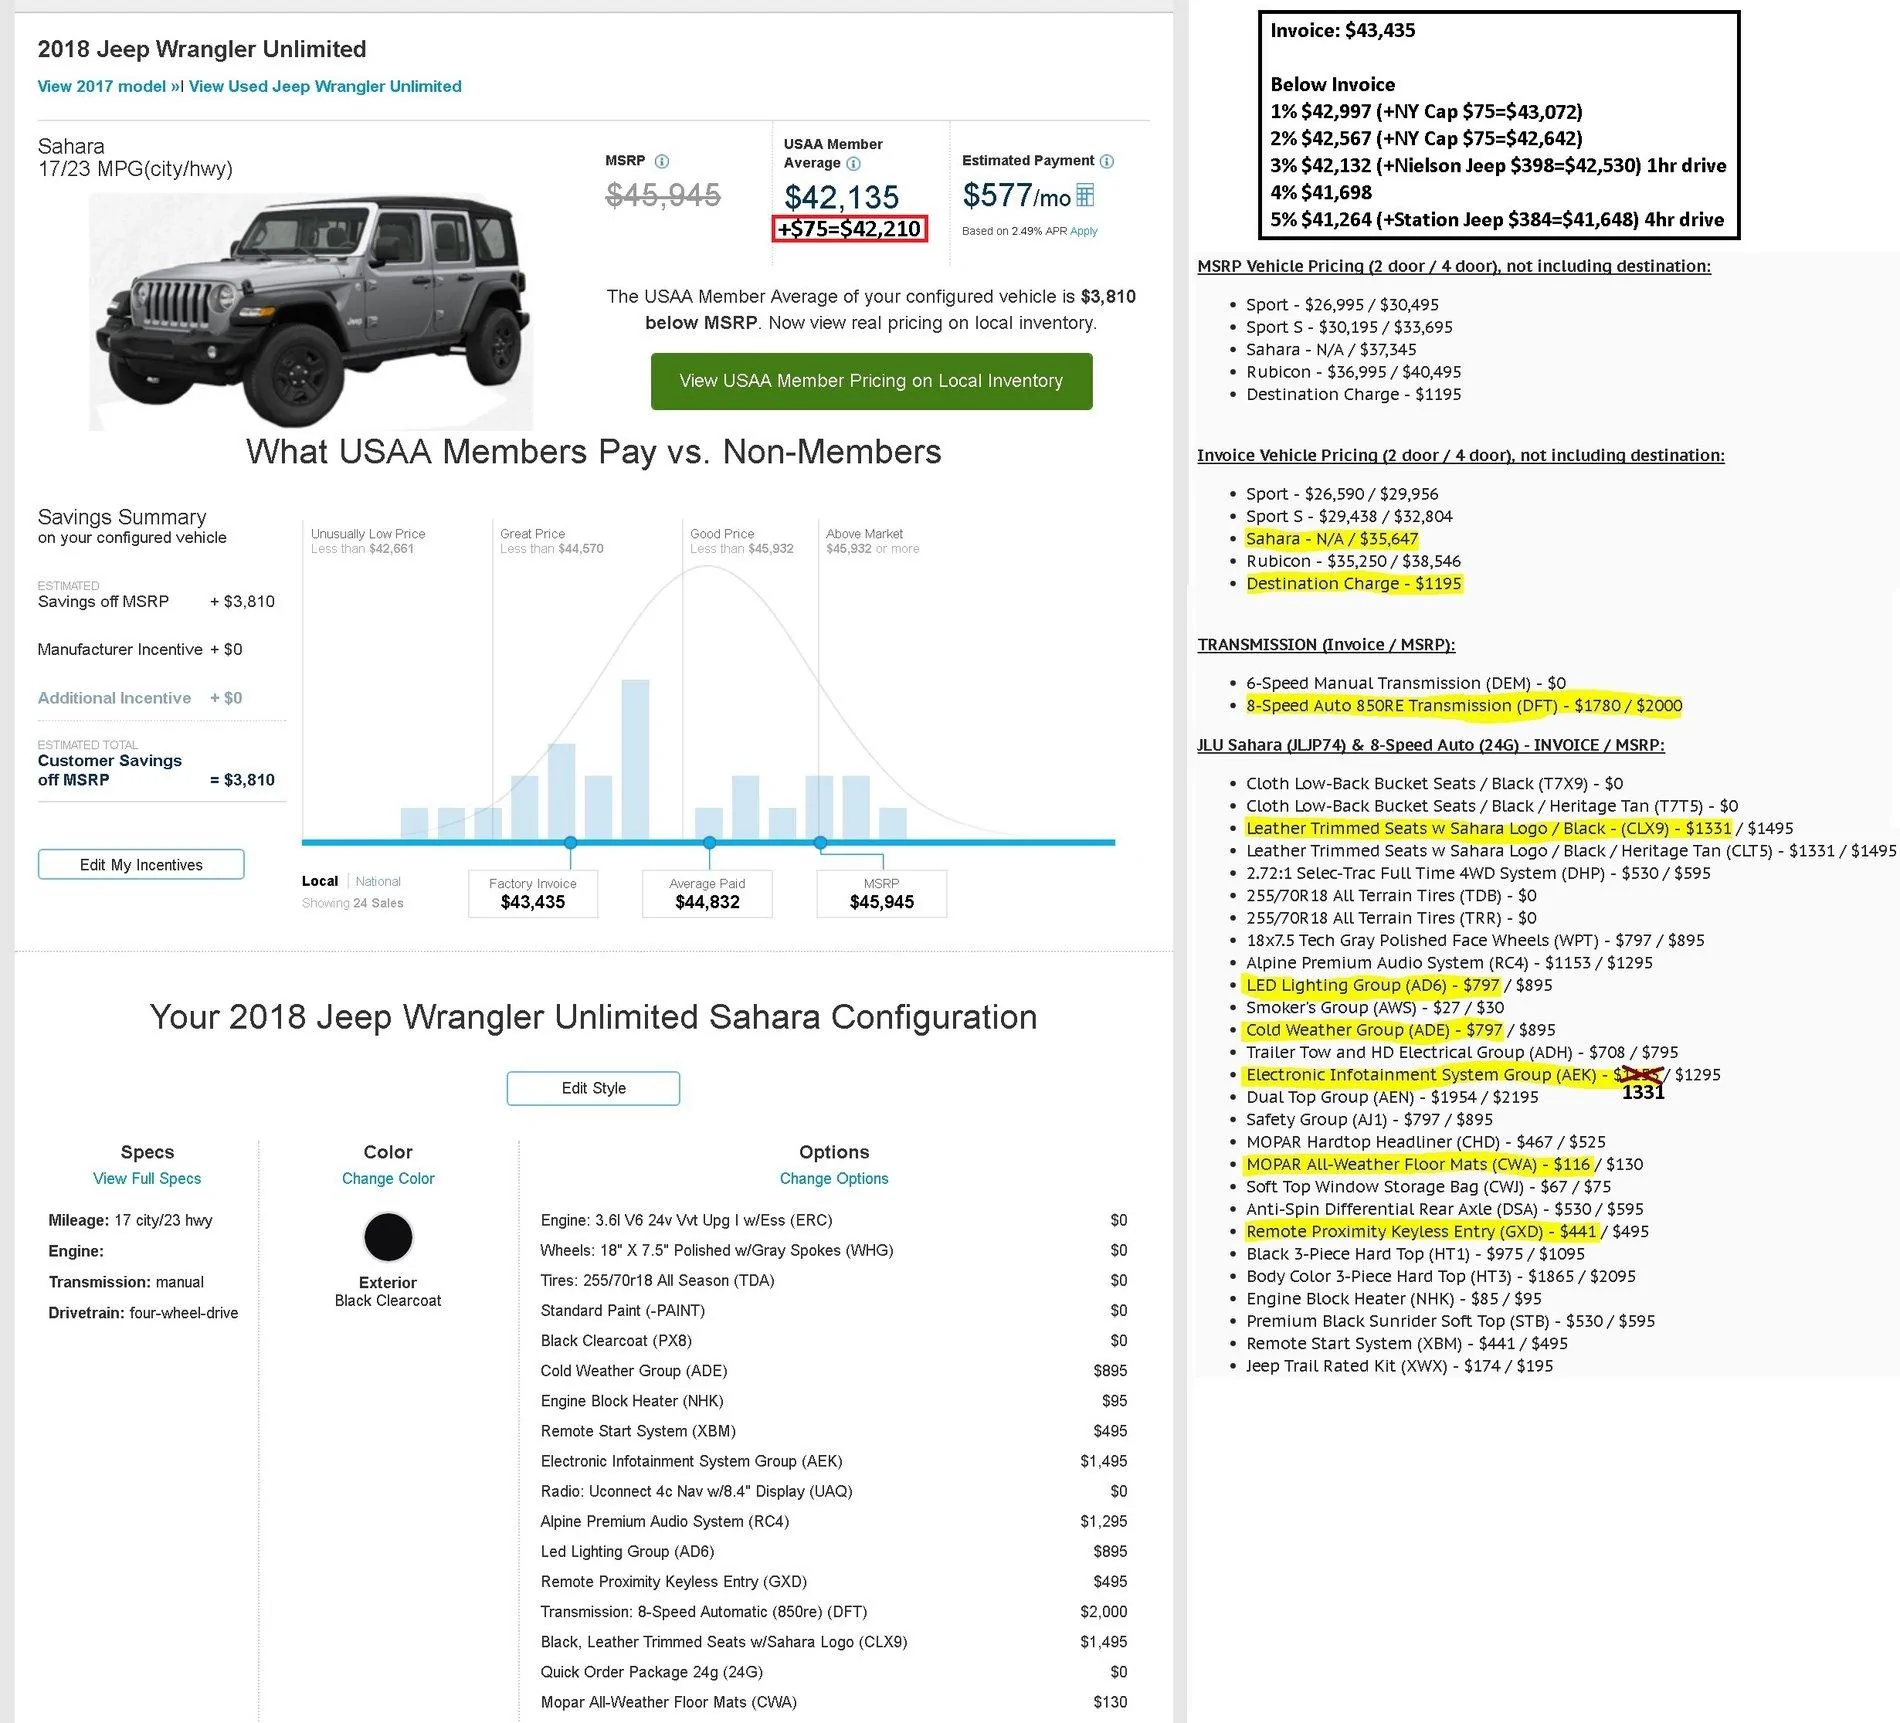Click the 5% $41,264 Station Jeep line

point(1497,219)
